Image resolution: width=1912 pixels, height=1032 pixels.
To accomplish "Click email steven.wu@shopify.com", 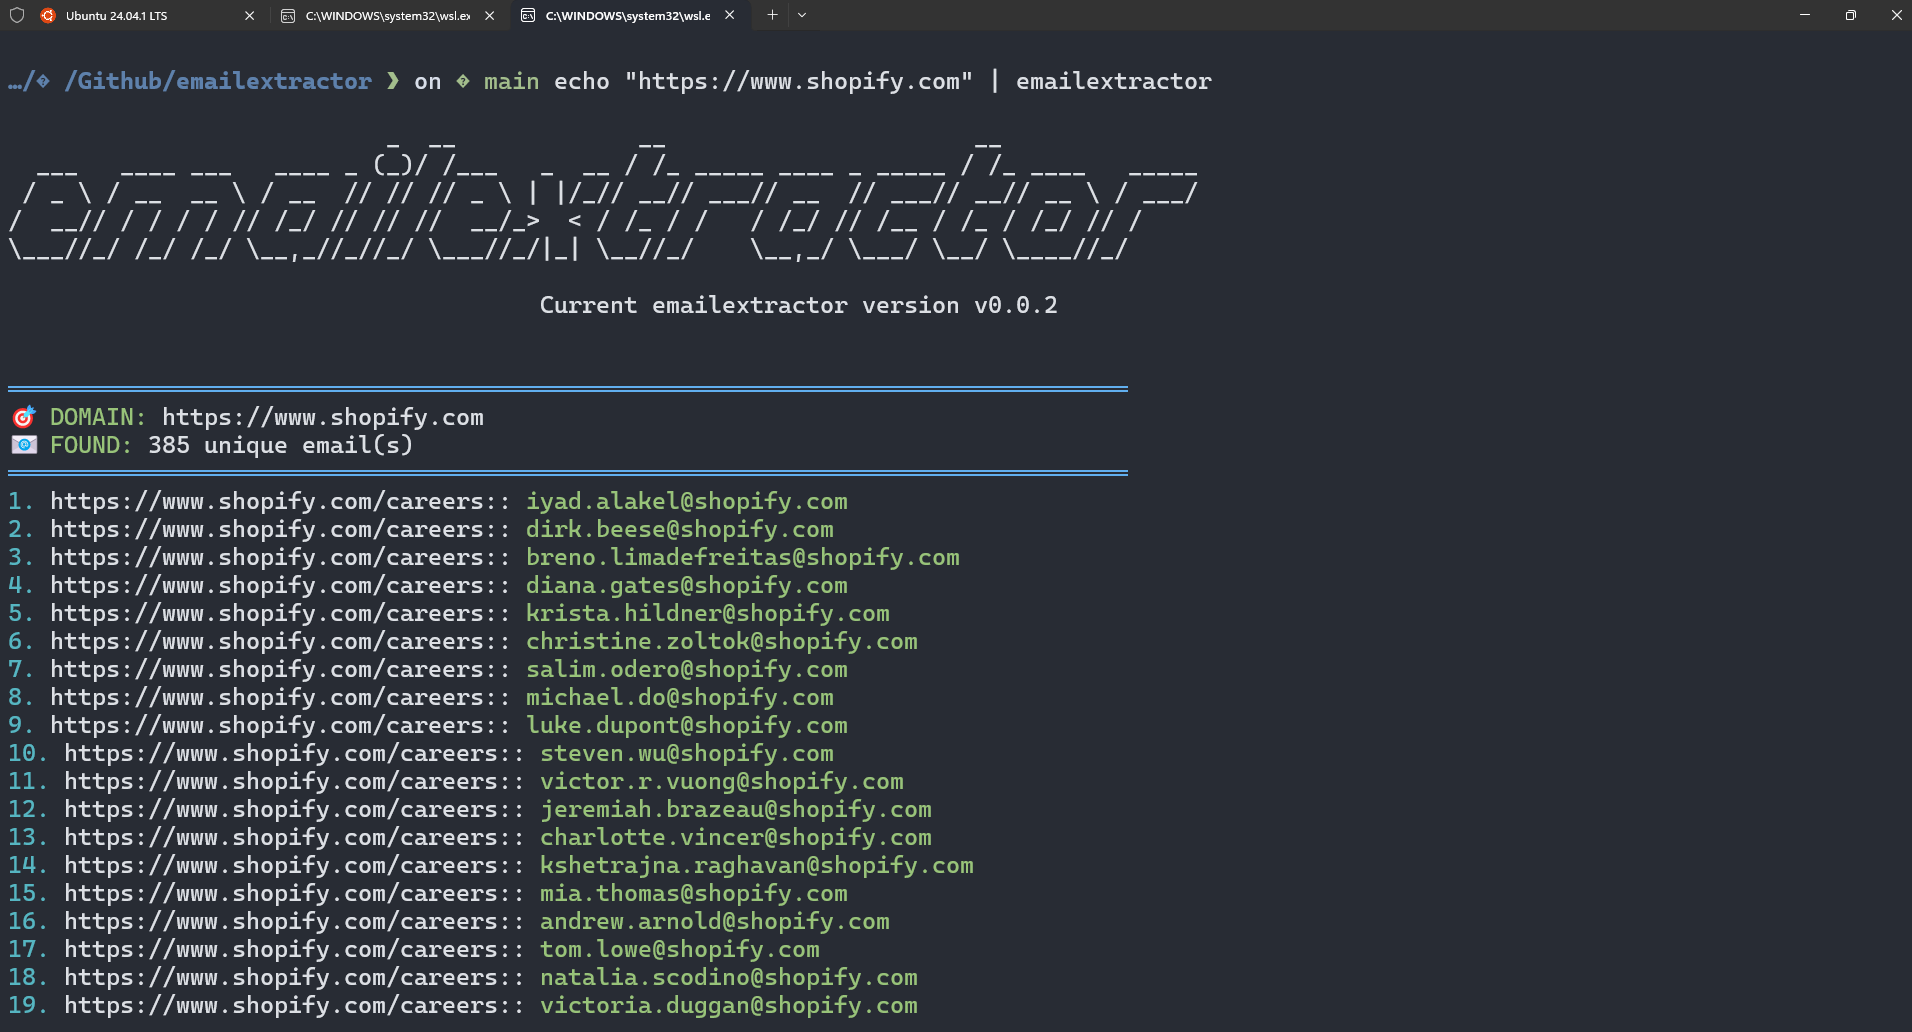I will point(687,753).
